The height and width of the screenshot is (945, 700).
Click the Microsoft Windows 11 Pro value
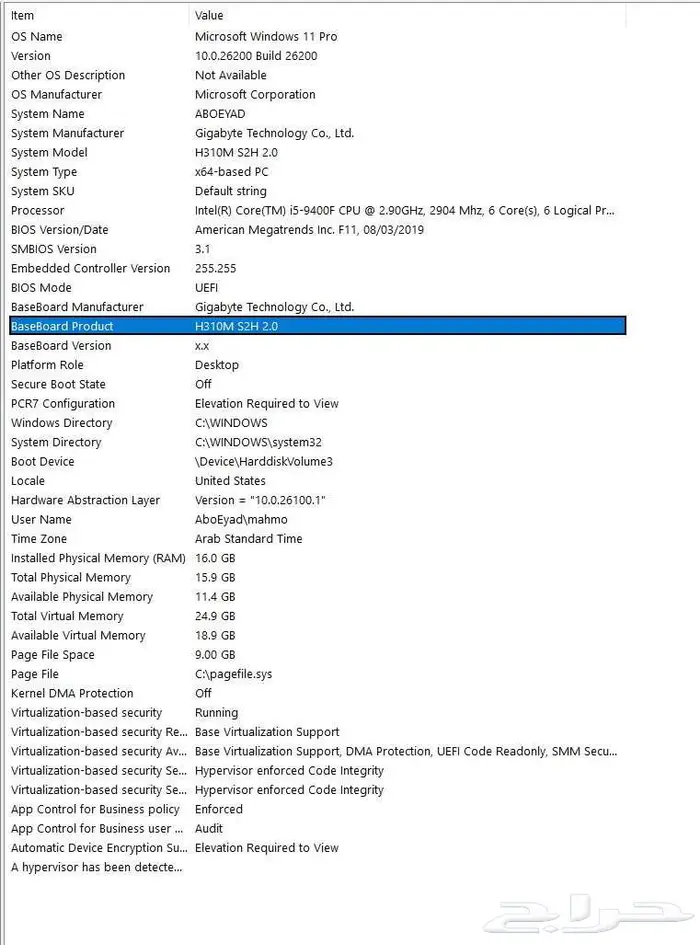pos(266,36)
